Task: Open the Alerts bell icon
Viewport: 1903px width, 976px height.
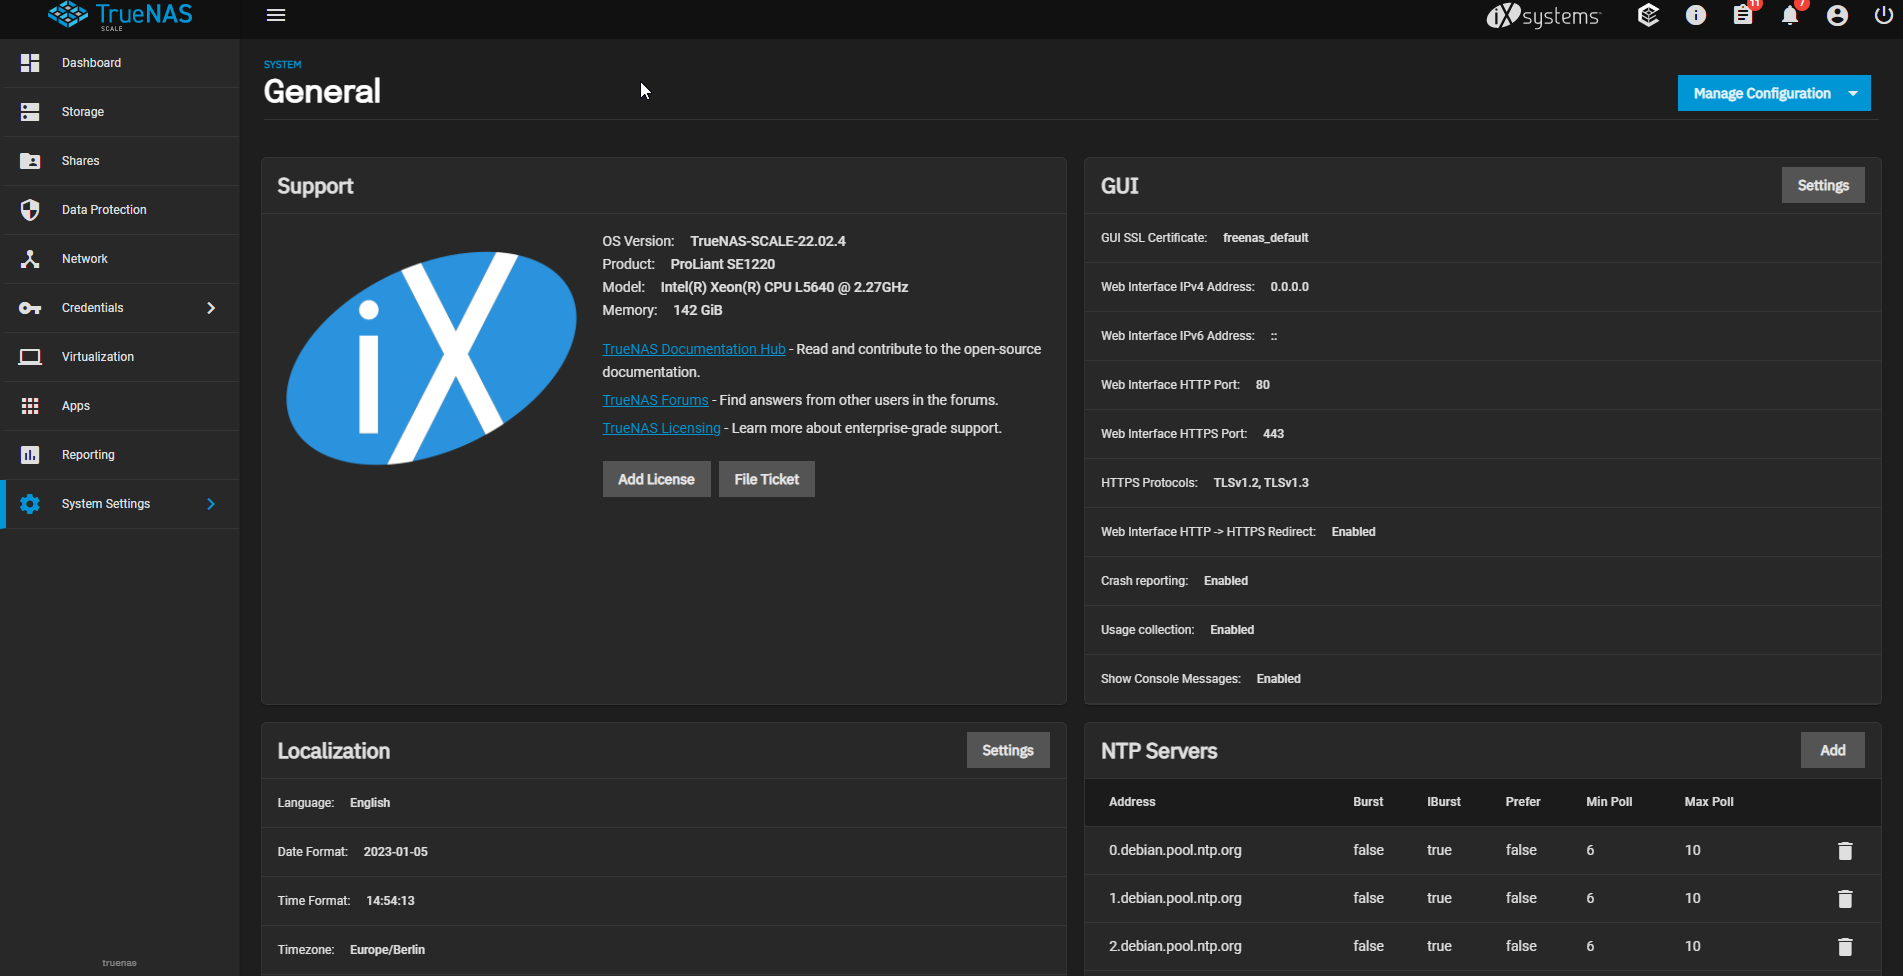Action: pyautogui.click(x=1790, y=15)
